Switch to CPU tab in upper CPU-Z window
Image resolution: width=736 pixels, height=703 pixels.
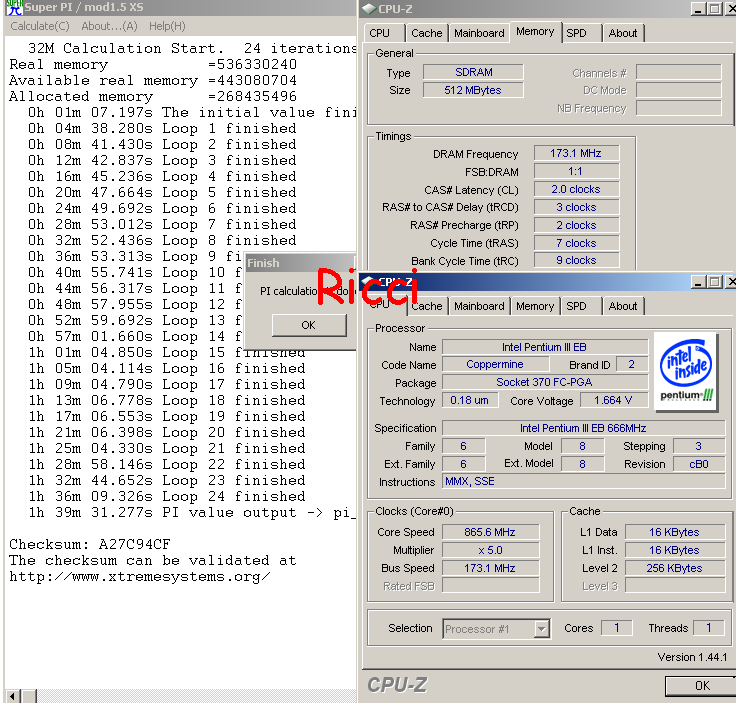coord(383,33)
